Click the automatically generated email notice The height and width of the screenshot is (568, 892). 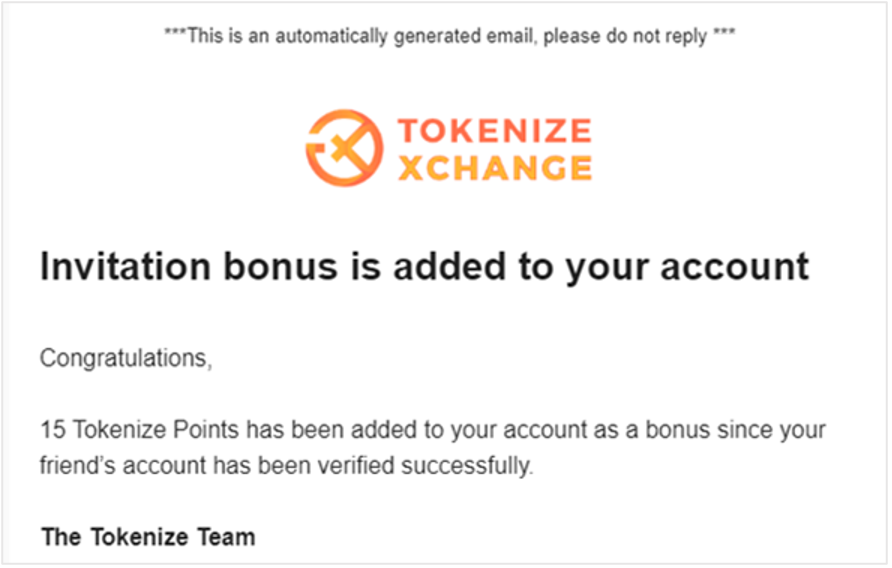point(449,36)
